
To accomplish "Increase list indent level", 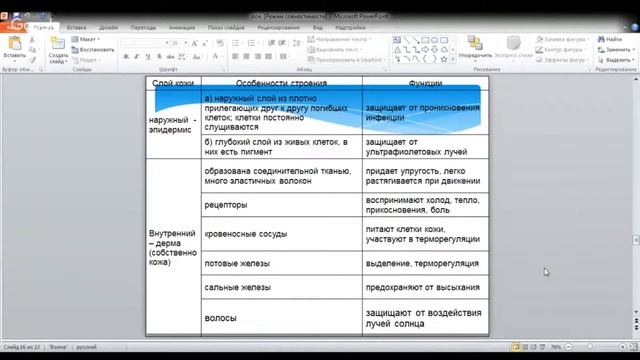I will coord(282,43).
